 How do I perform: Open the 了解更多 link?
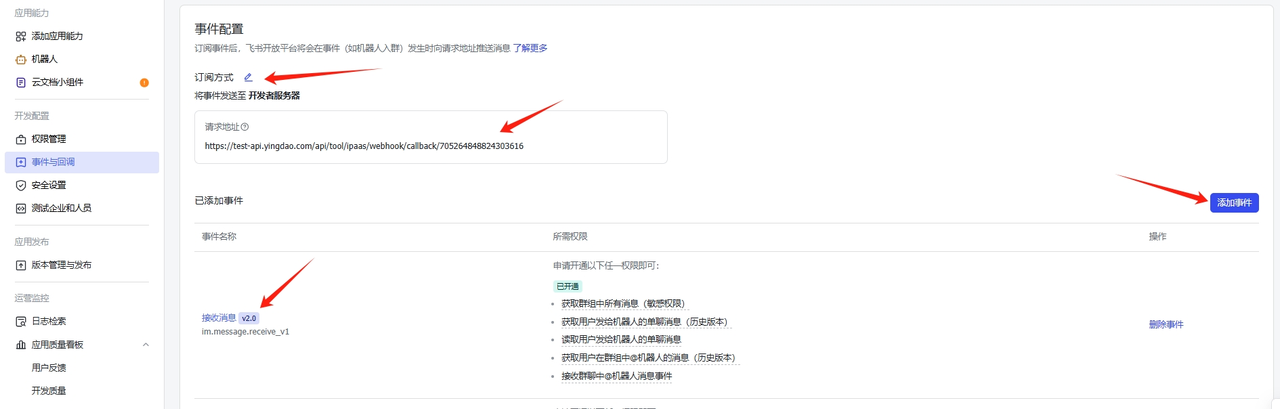pyautogui.click(x=530, y=48)
